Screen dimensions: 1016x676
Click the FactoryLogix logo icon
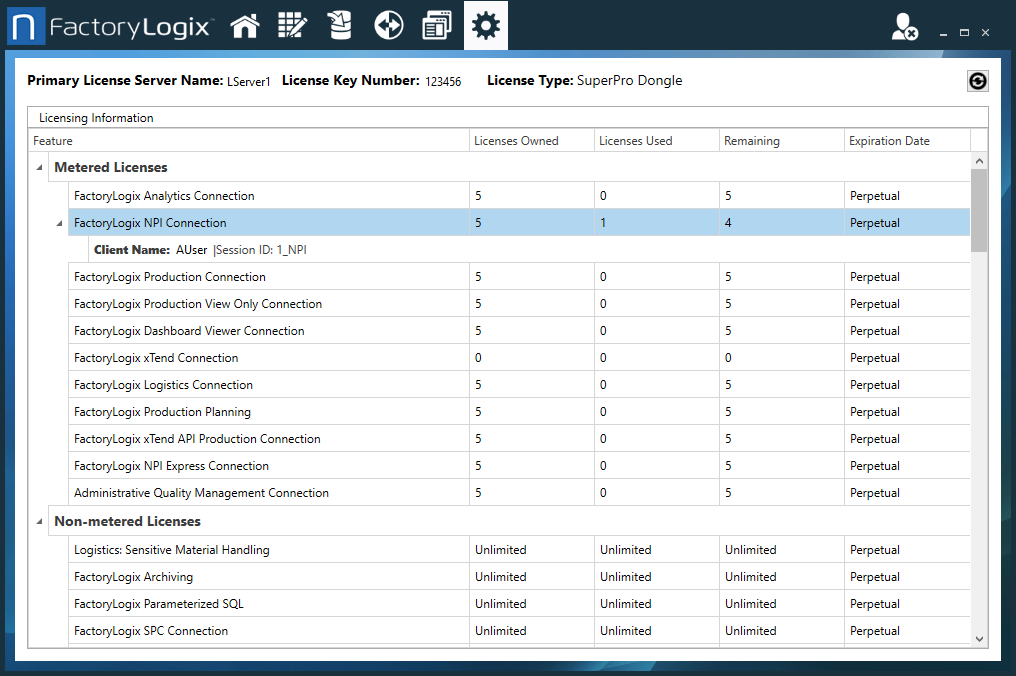26,27
